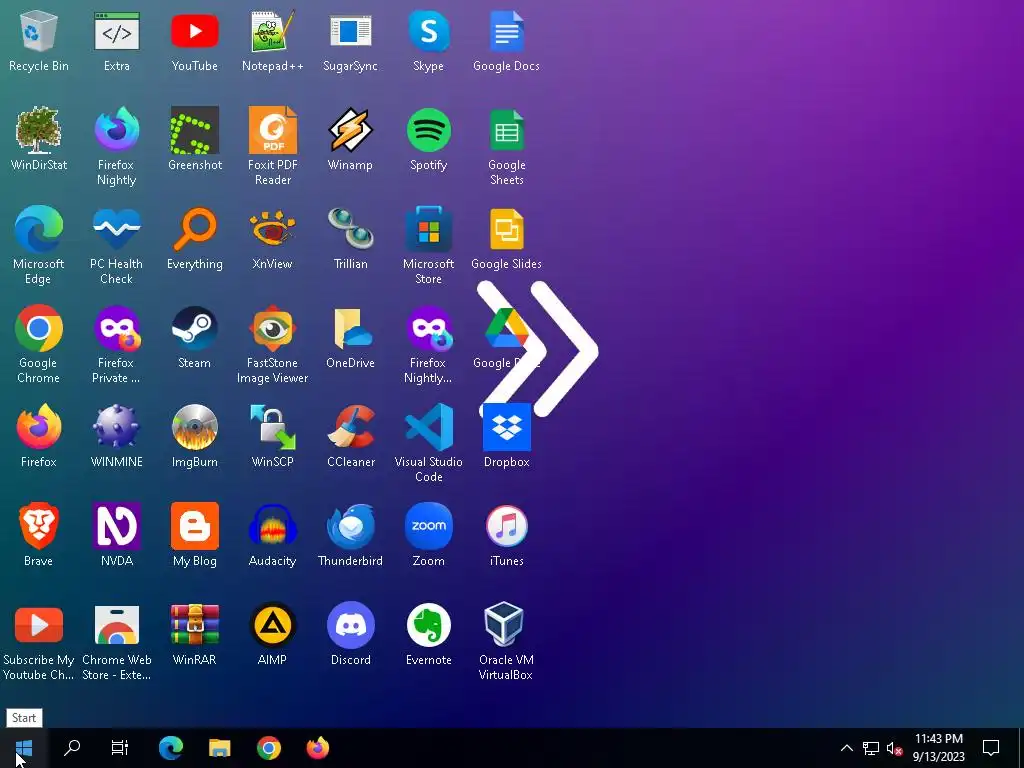Select the CCleaner desktop icon
Image resolution: width=1024 pixels, height=768 pixels.
click(351, 427)
